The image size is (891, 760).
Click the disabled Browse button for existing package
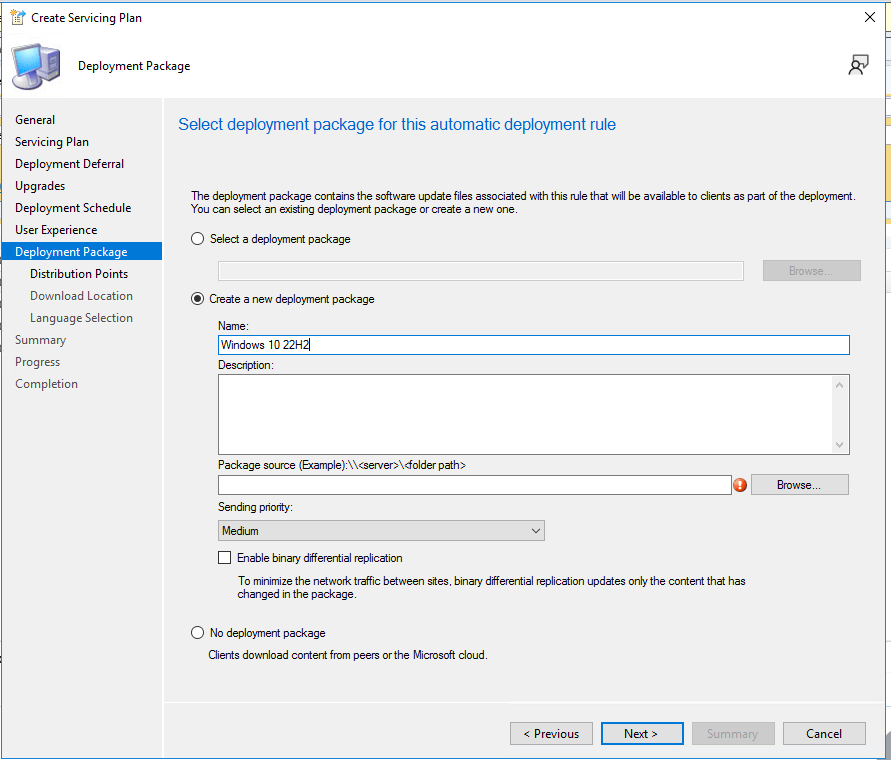pos(811,271)
